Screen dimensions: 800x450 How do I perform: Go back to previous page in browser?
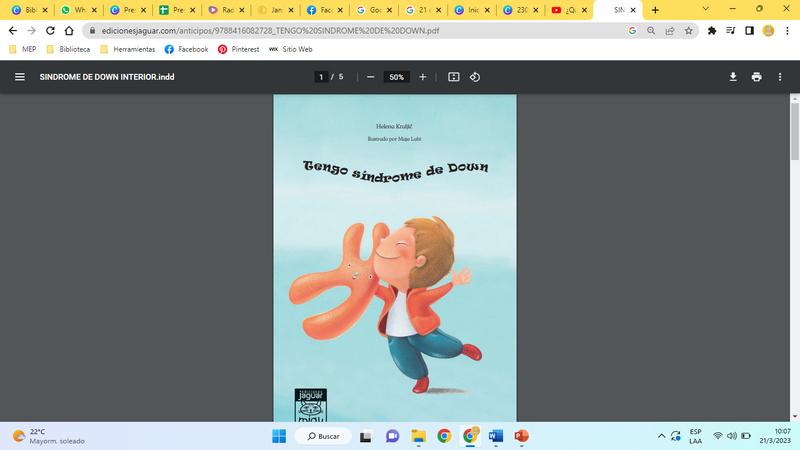tap(13, 31)
